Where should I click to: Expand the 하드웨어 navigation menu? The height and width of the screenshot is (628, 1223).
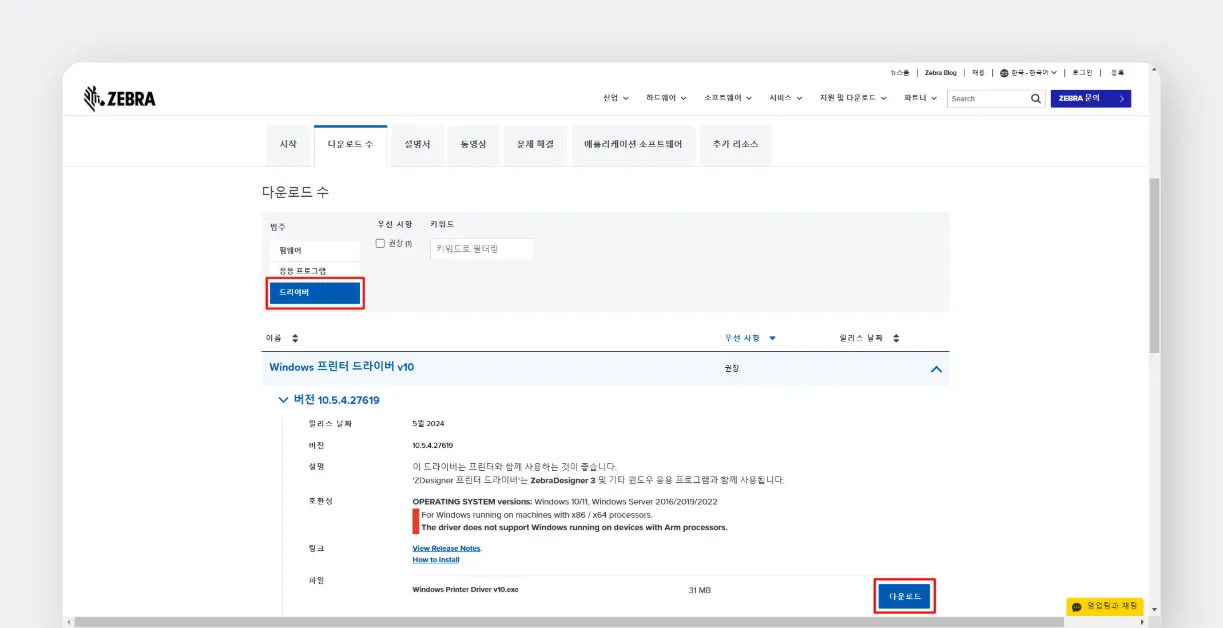(x=667, y=98)
